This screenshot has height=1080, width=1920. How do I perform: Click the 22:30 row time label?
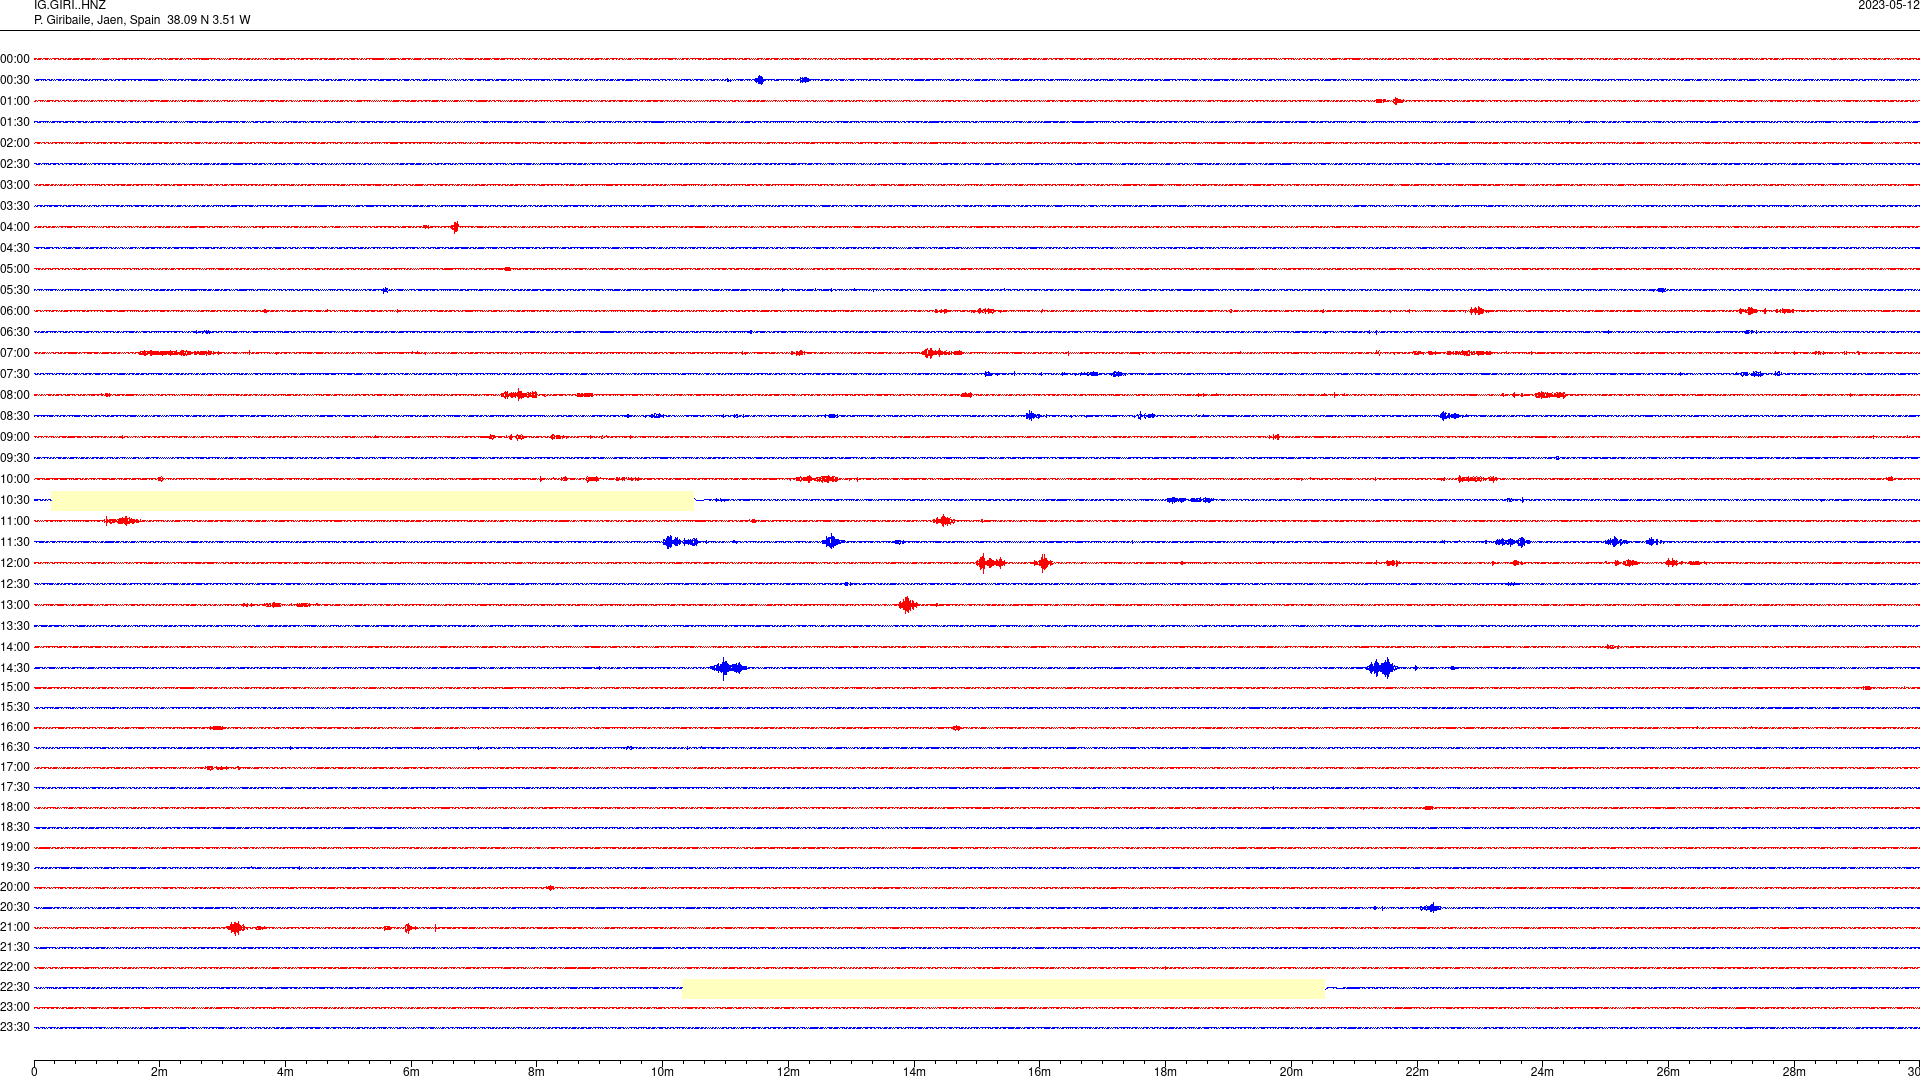(x=15, y=987)
